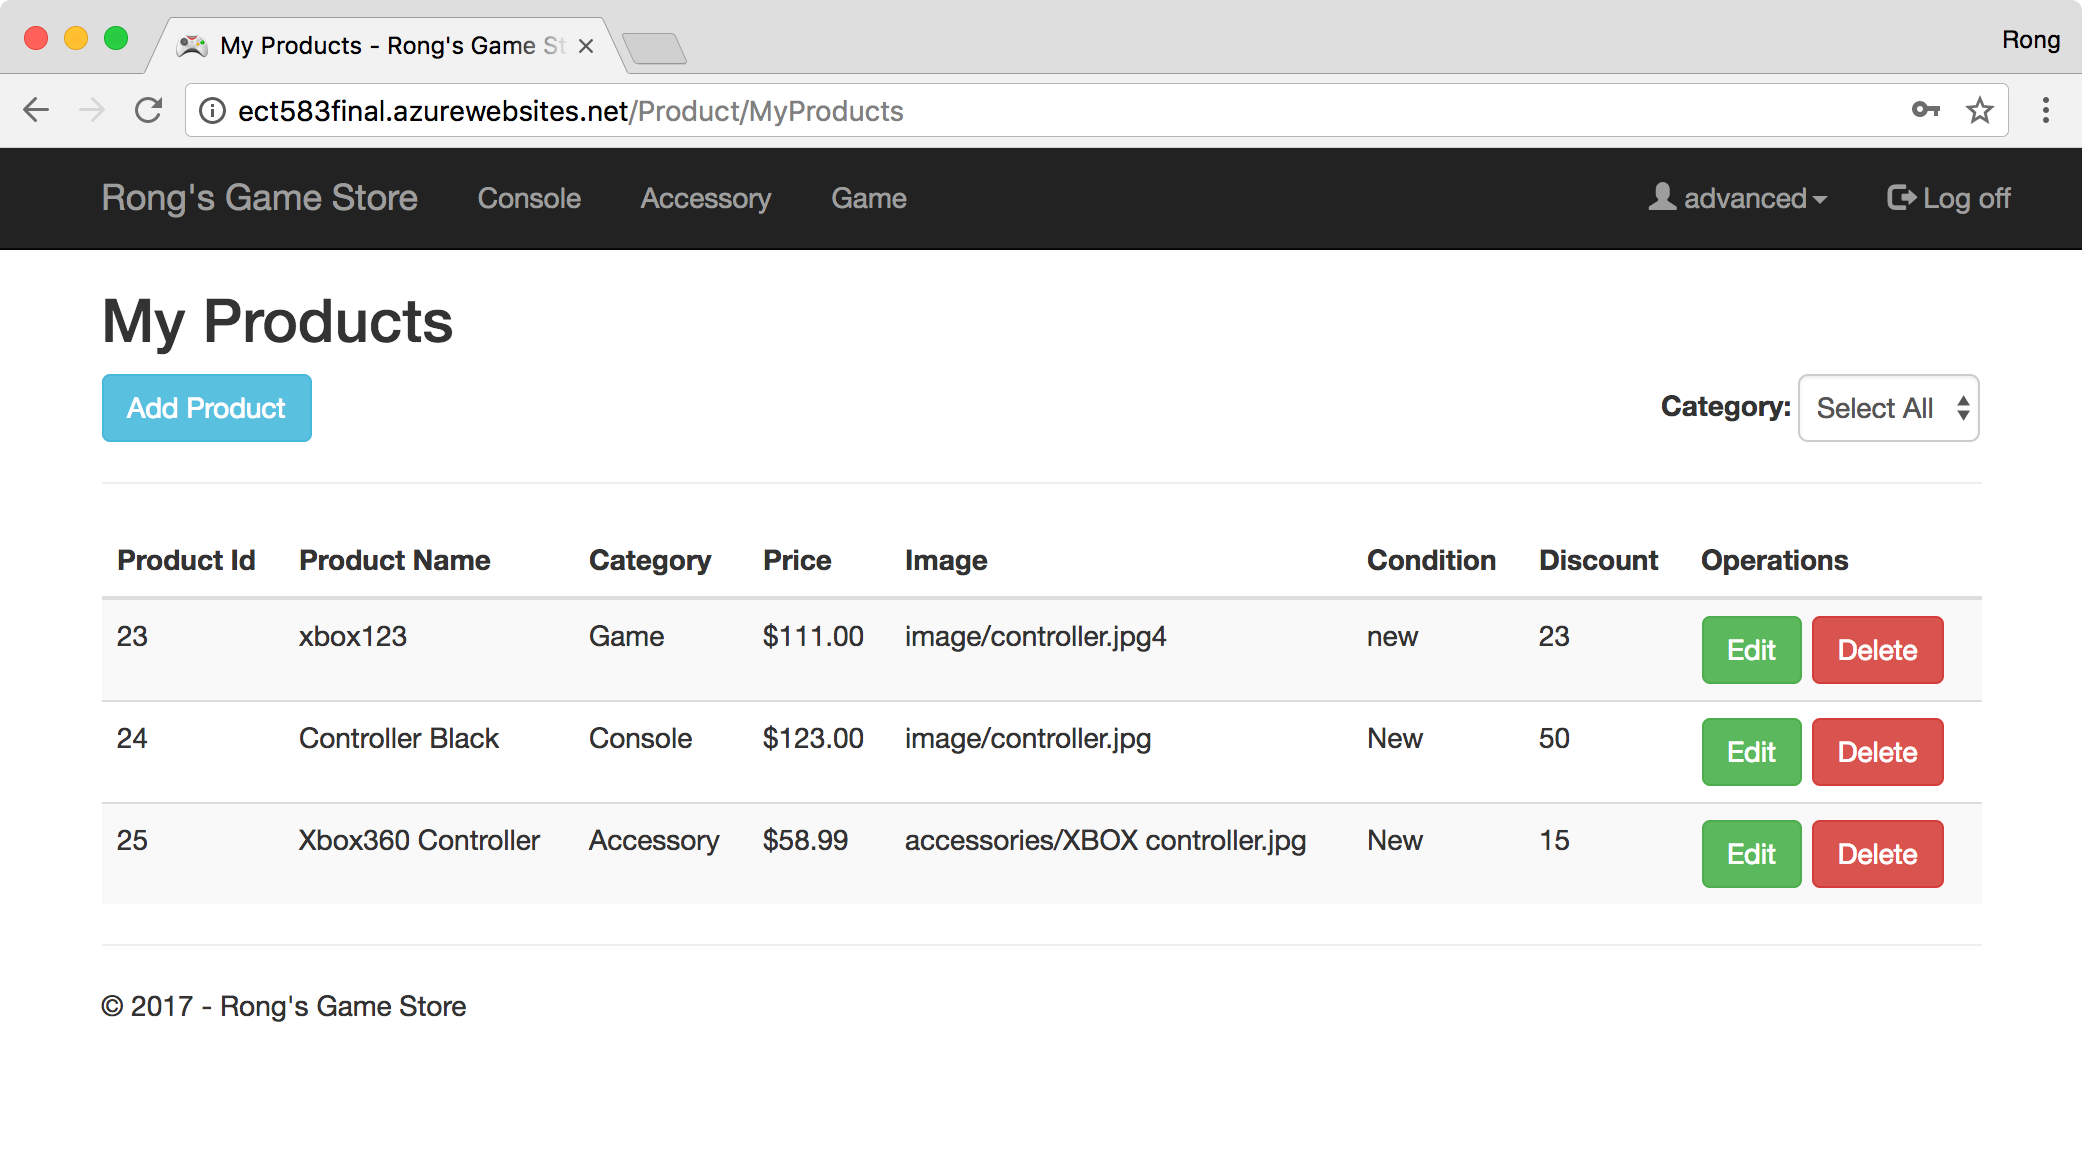The image size is (2082, 1172).
Task: Click image/controller.jpg4 cell
Action: pyautogui.click(x=1036, y=637)
